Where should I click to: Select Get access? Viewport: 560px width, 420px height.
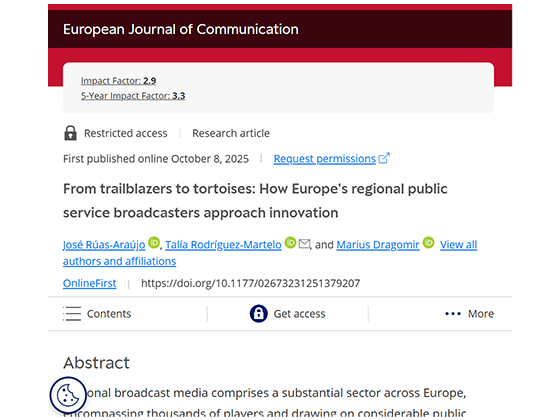tap(288, 314)
